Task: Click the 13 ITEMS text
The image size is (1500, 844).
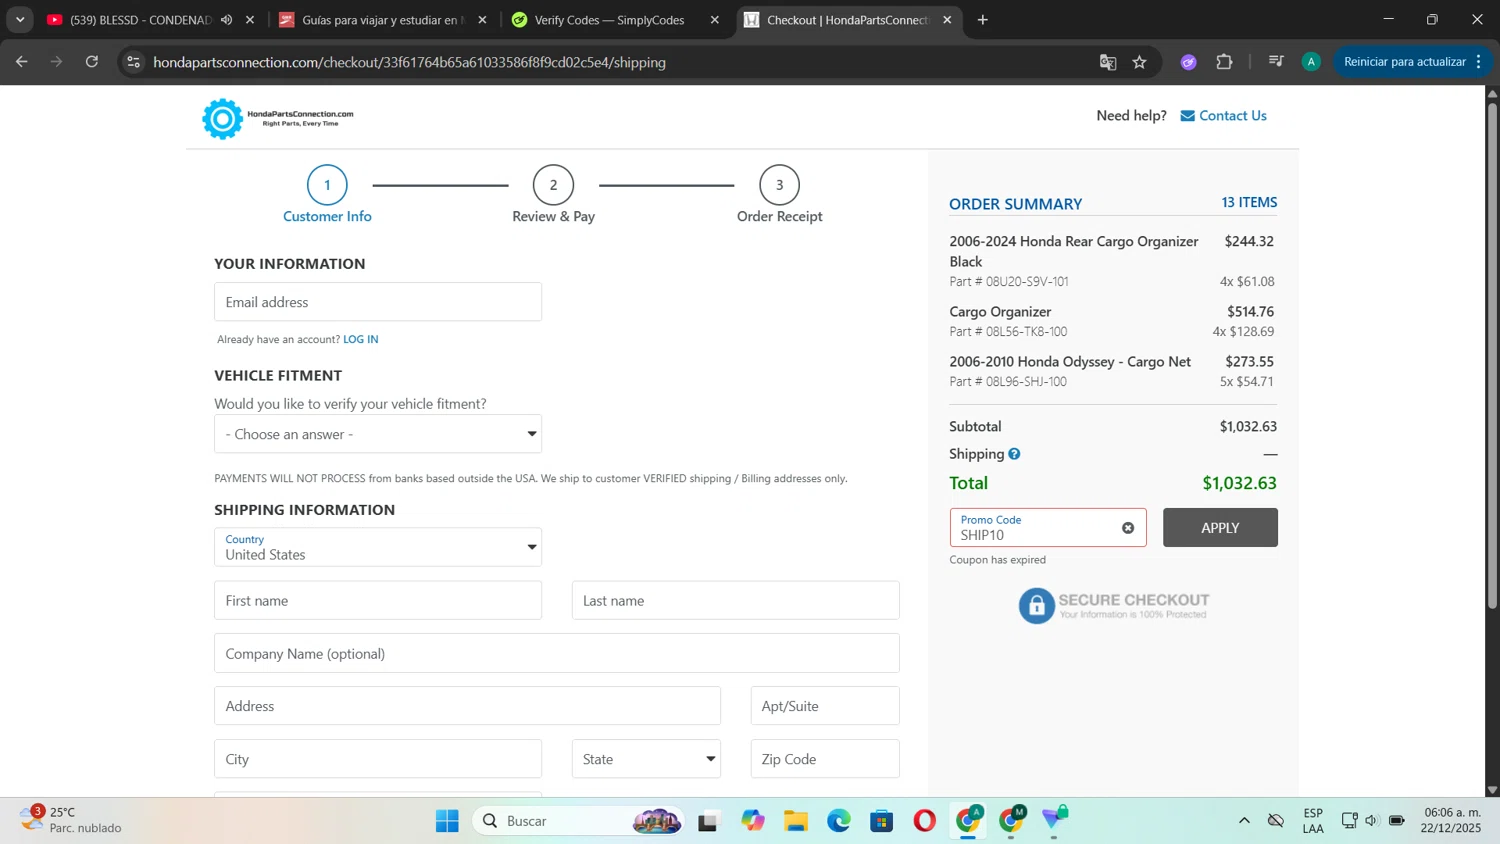Action: coord(1249,202)
